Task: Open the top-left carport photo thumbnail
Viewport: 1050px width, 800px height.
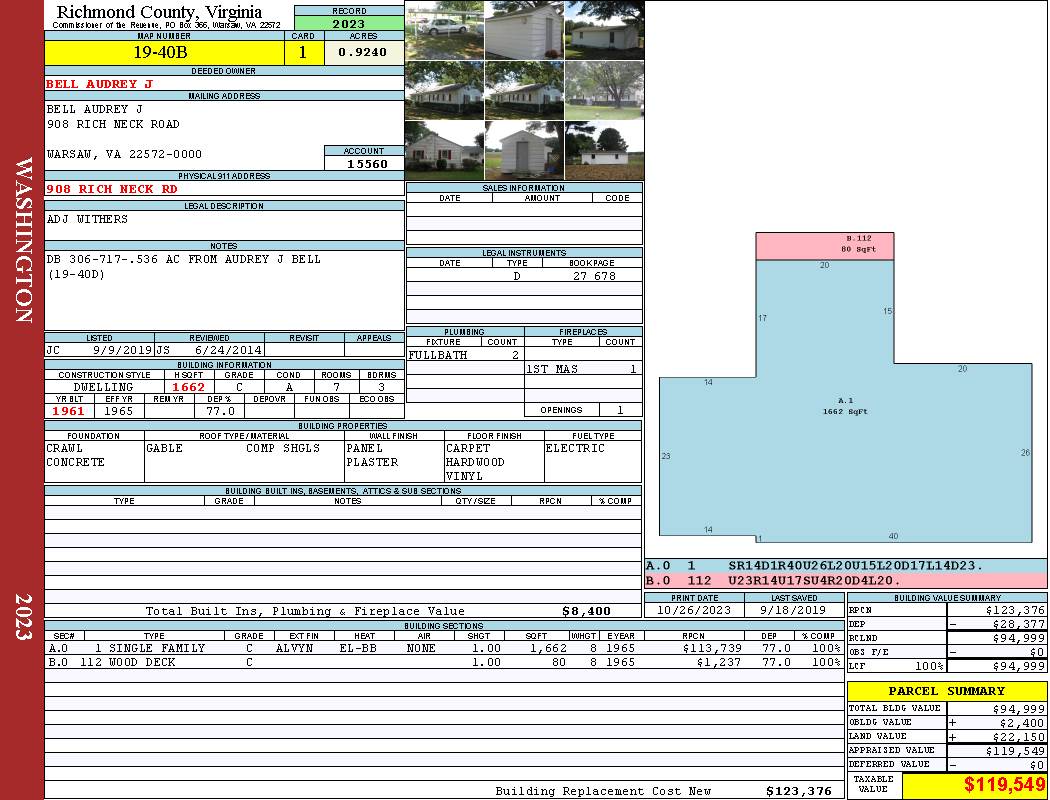Action: [444, 30]
